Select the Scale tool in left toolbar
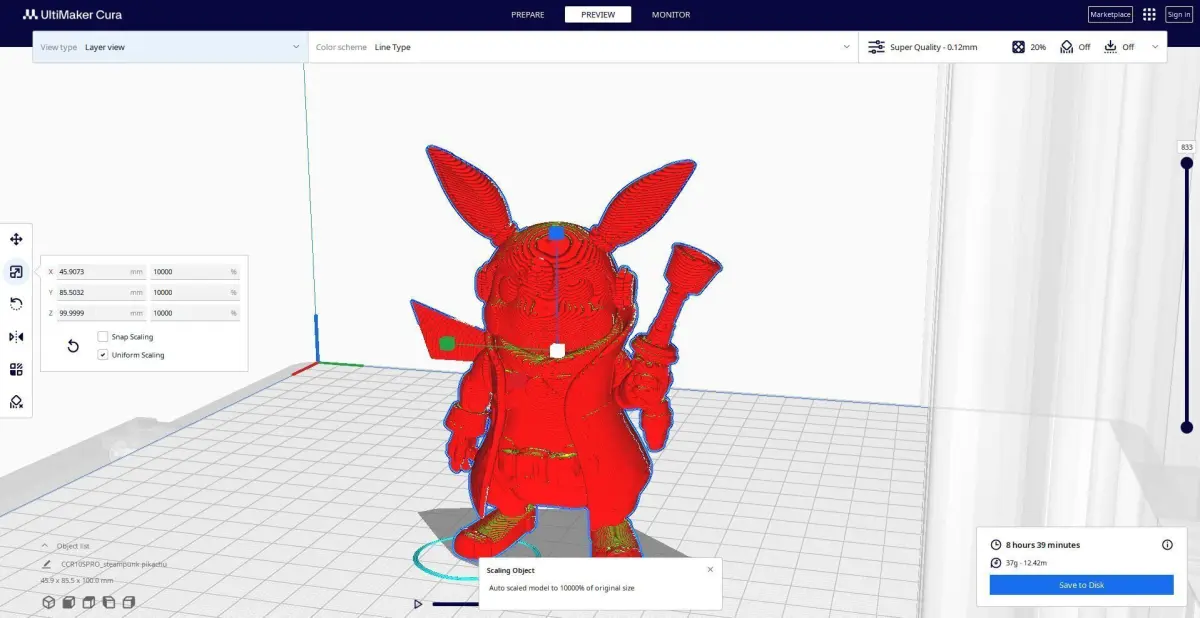 click(x=16, y=271)
